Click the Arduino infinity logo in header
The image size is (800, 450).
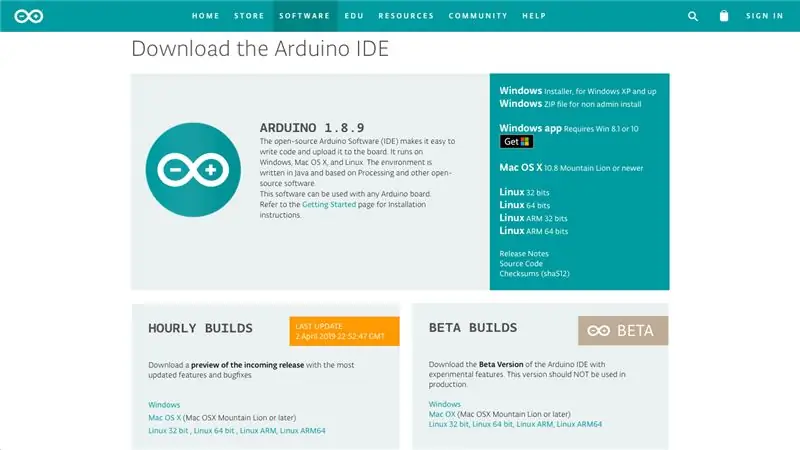pyautogui.click(x=29, y=16)
